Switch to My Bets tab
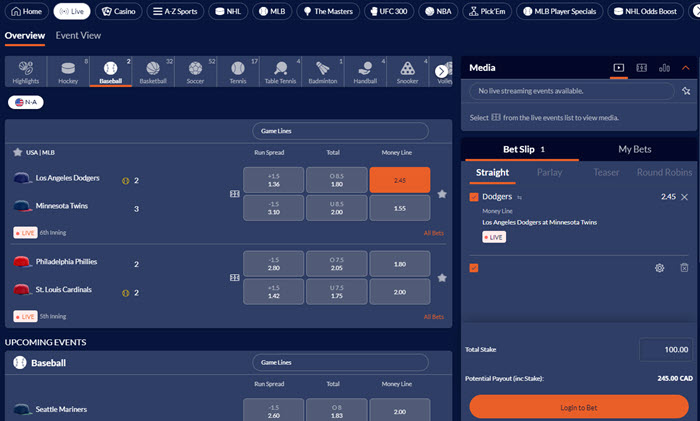 pyautogui.click(x=635, y=150)
